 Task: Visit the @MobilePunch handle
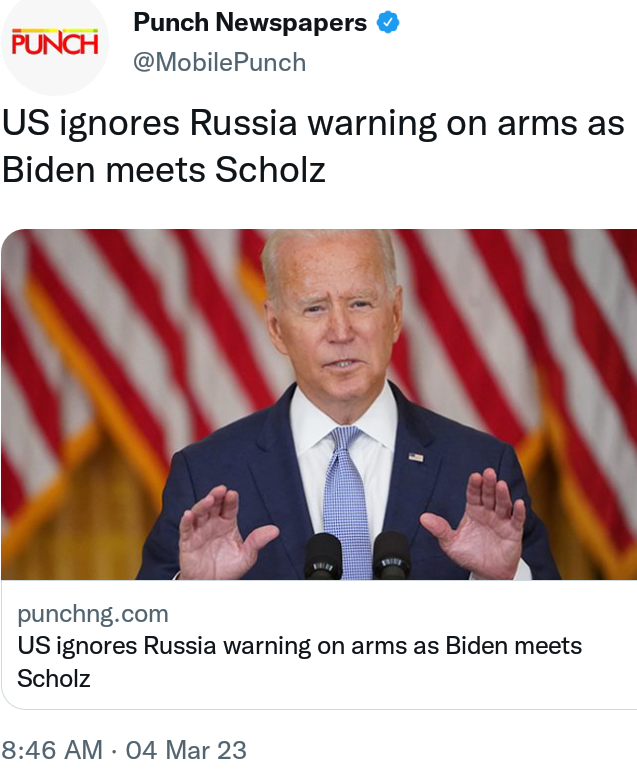click(220, 62)
